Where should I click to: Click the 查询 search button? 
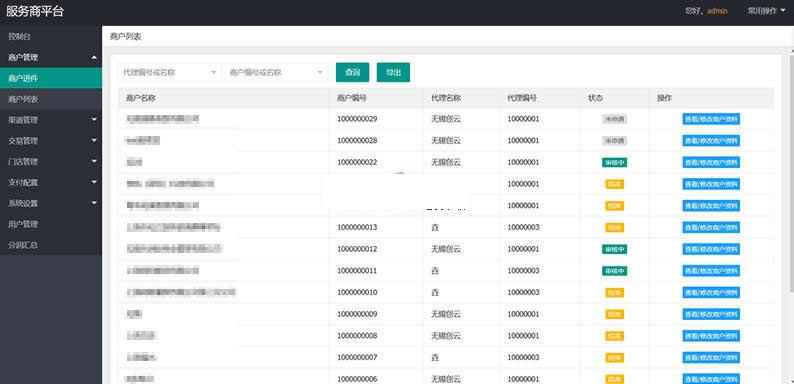point(352,72)
